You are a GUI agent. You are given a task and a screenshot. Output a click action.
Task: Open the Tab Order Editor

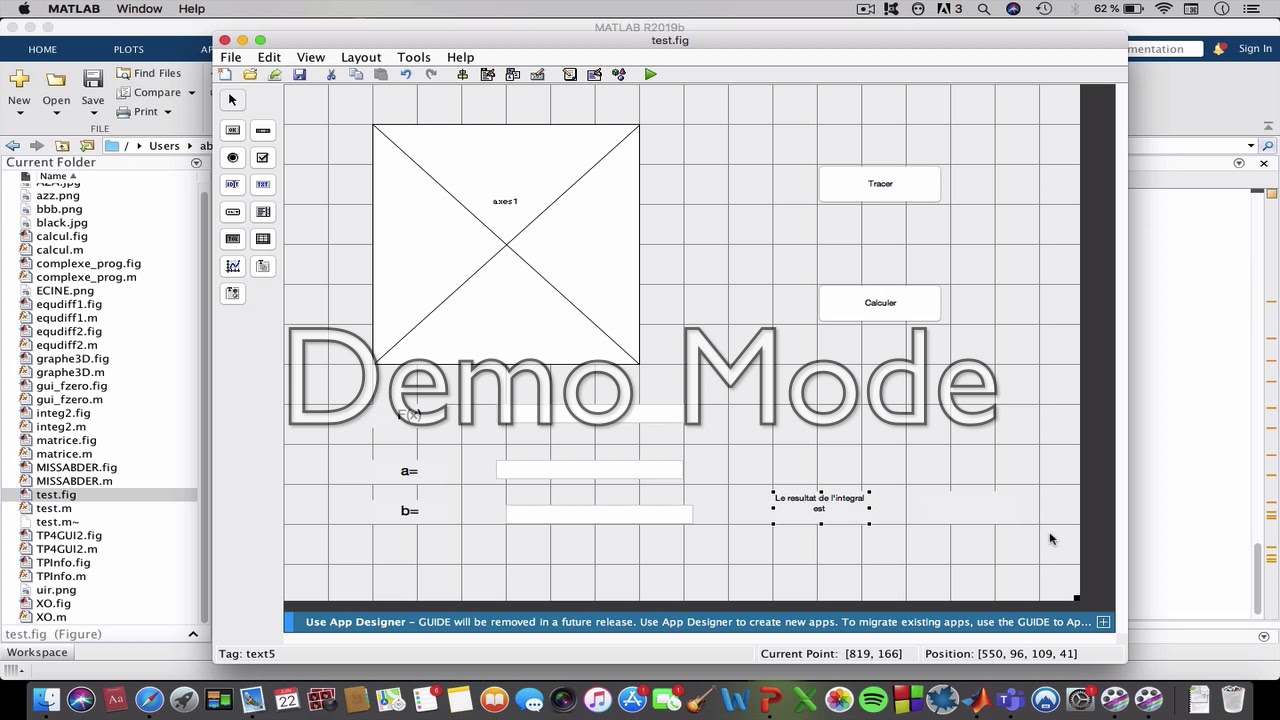point(513,74)
